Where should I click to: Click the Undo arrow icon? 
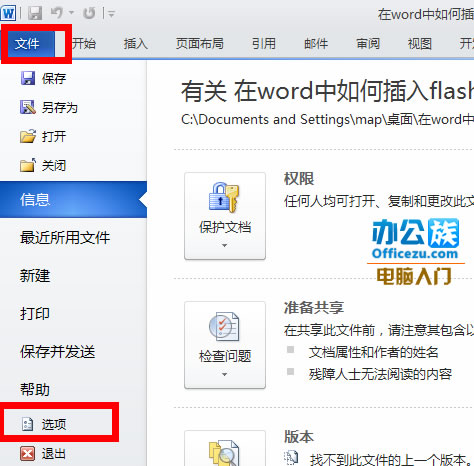click(x=57, y=13)
